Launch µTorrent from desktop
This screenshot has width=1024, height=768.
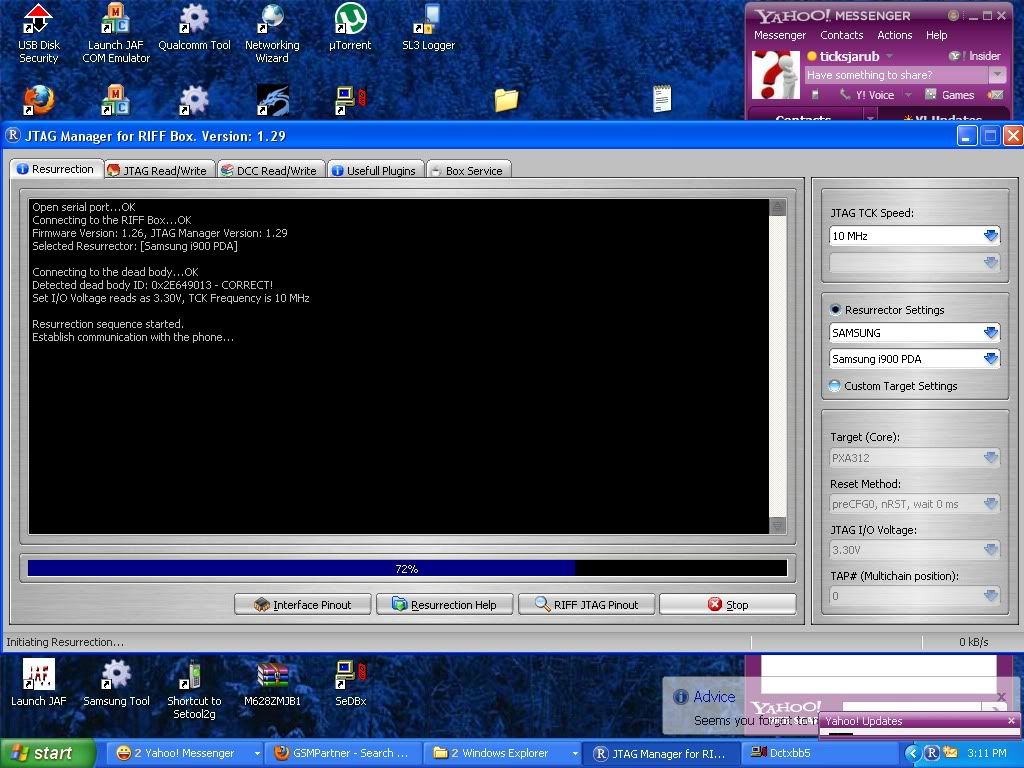(x=350, y=27)
